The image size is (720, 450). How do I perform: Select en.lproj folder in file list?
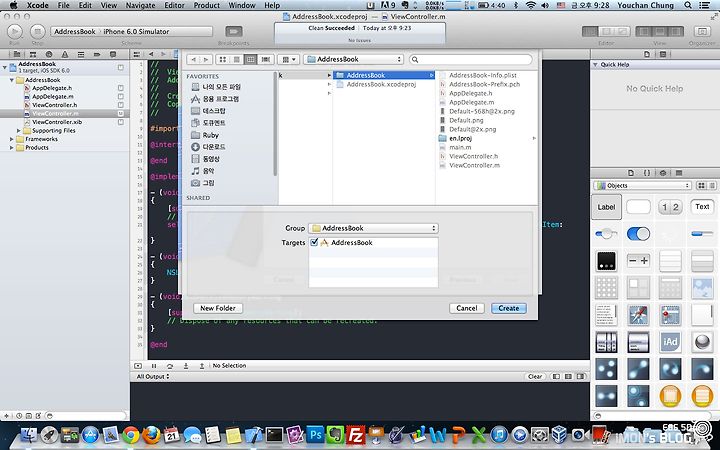pyautogui.click(x=461, y=138)
